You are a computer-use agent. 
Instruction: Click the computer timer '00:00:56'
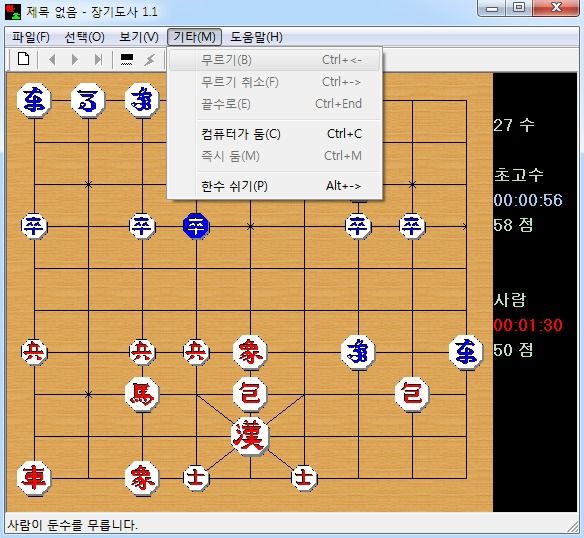[x=528, y=200]
